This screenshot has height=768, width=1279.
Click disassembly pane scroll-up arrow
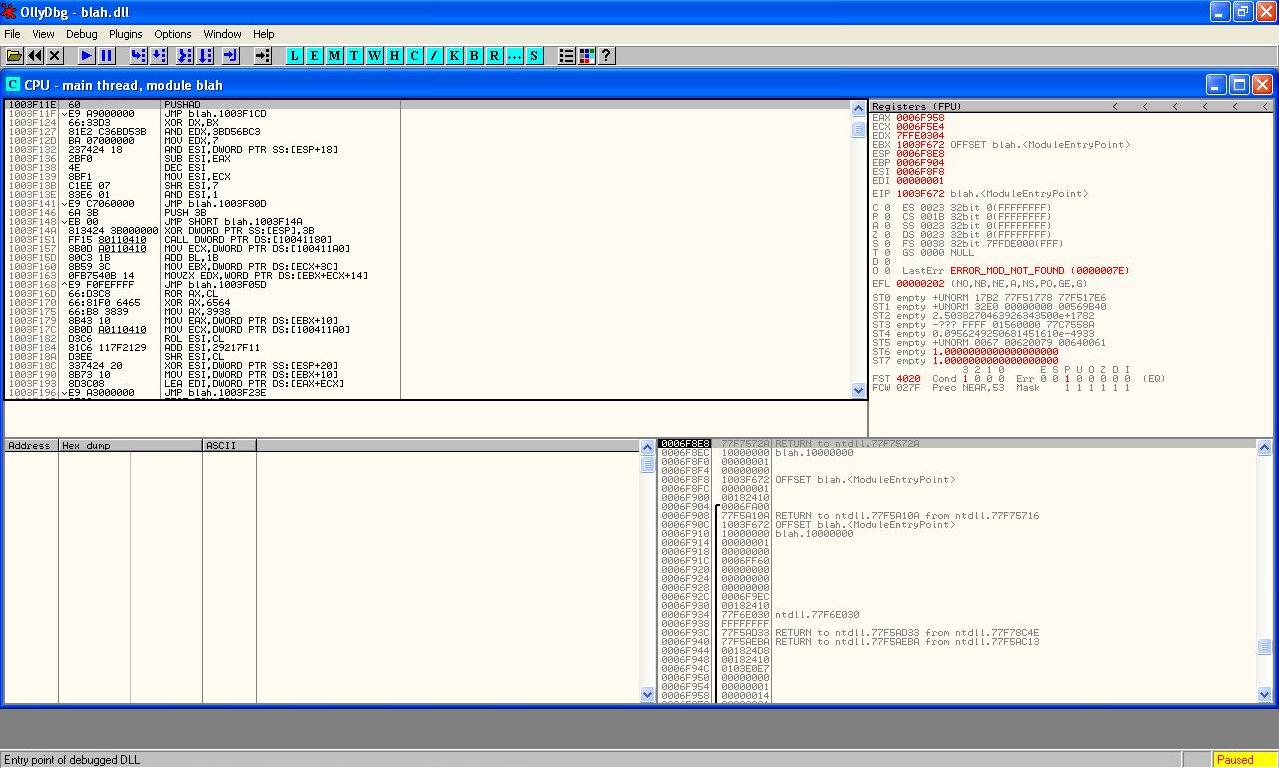click(859, 109)
